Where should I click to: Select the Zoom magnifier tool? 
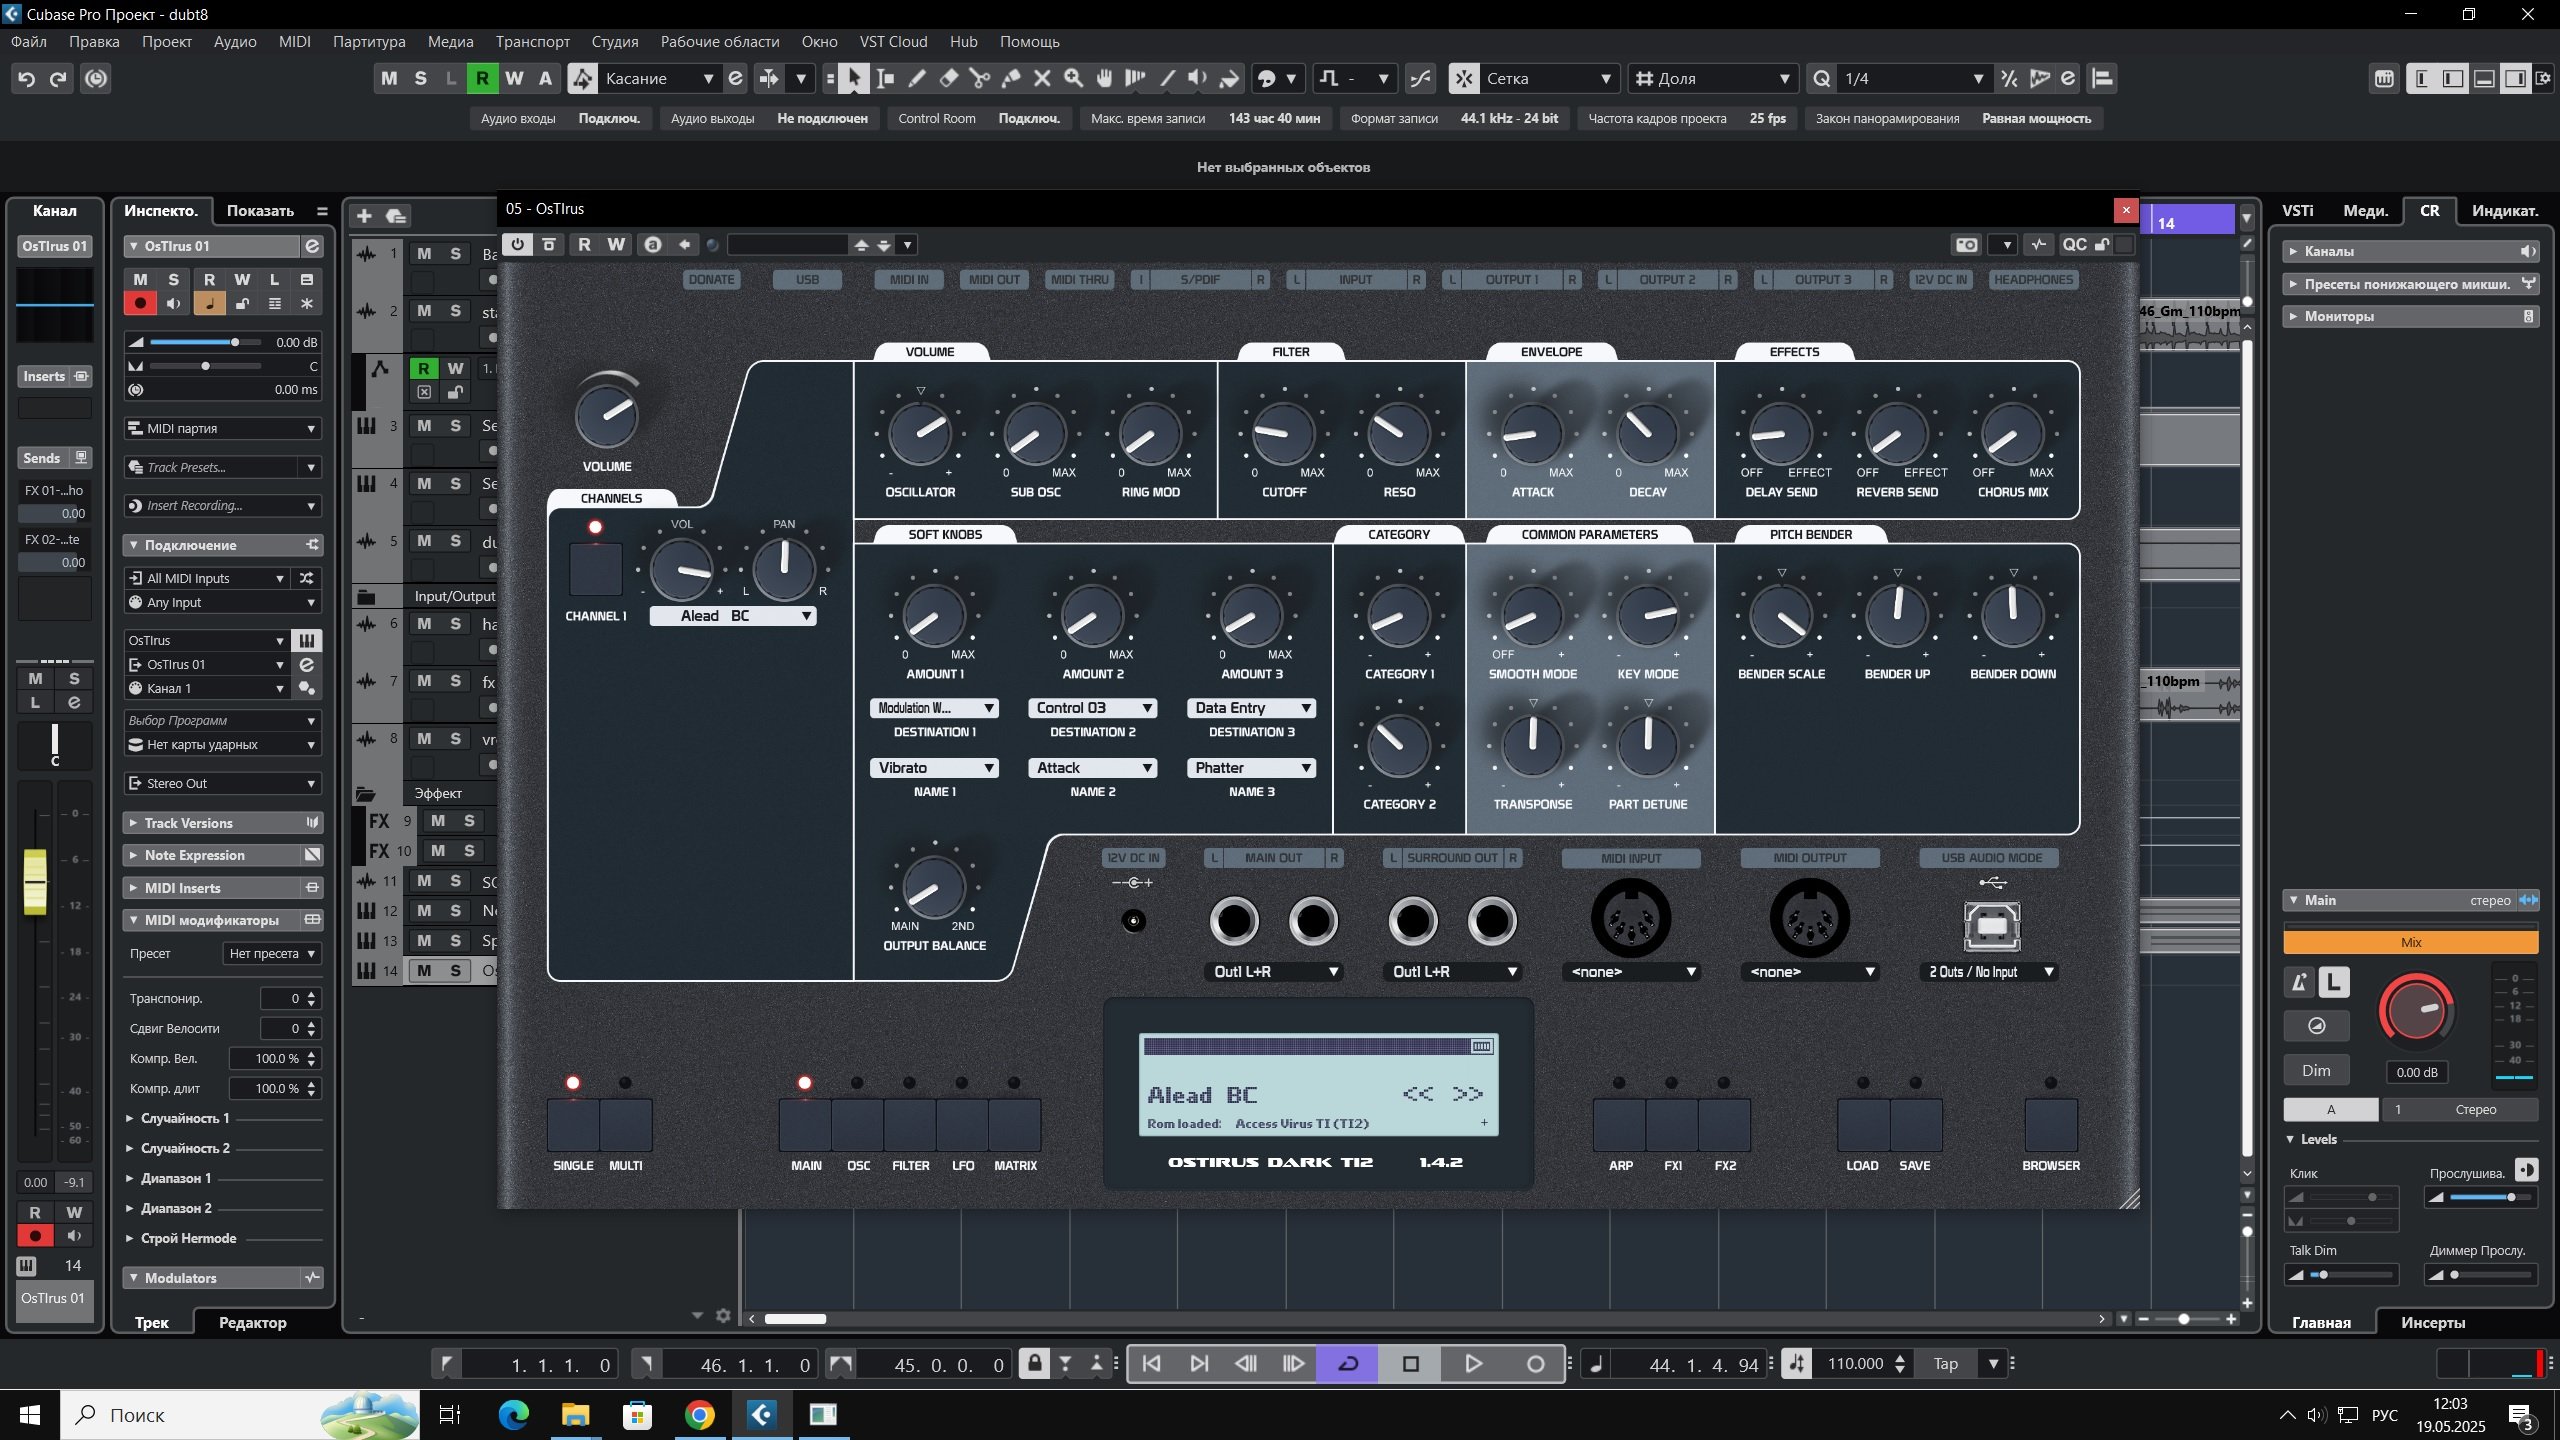click(x=1073, y=78)
